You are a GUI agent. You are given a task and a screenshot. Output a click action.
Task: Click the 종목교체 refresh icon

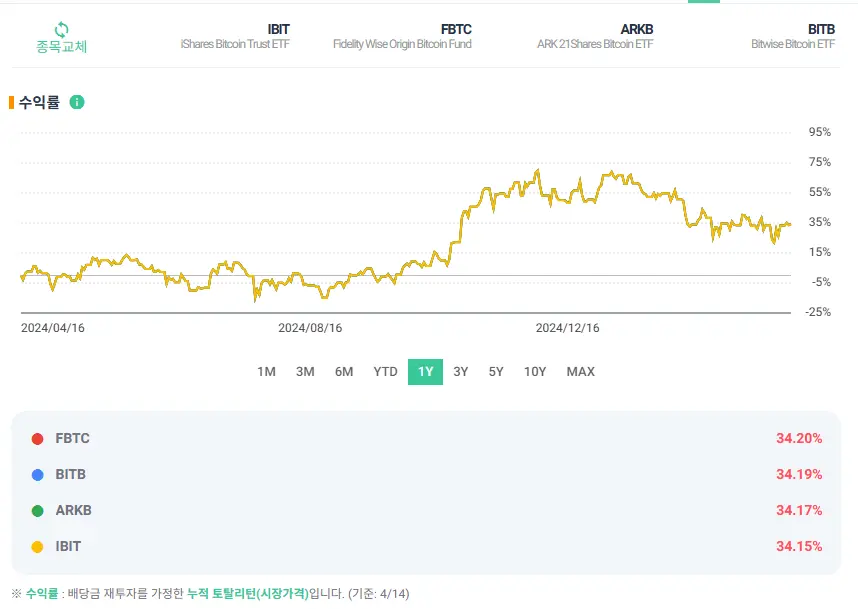pos(61,30)
